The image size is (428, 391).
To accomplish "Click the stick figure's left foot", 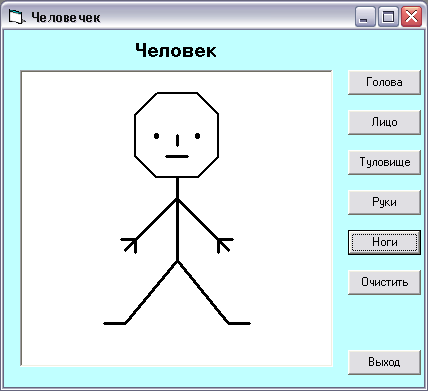I will click(x=114, y=323).
